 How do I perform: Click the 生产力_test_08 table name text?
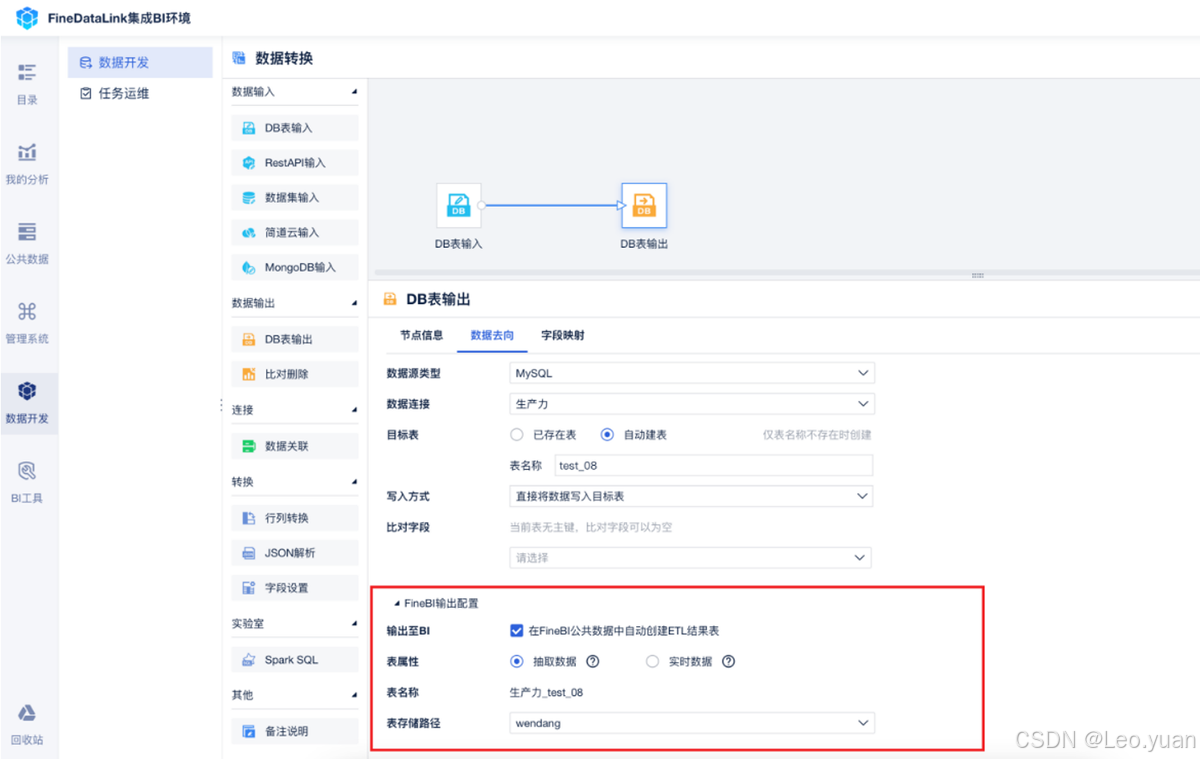coord(546,692)
